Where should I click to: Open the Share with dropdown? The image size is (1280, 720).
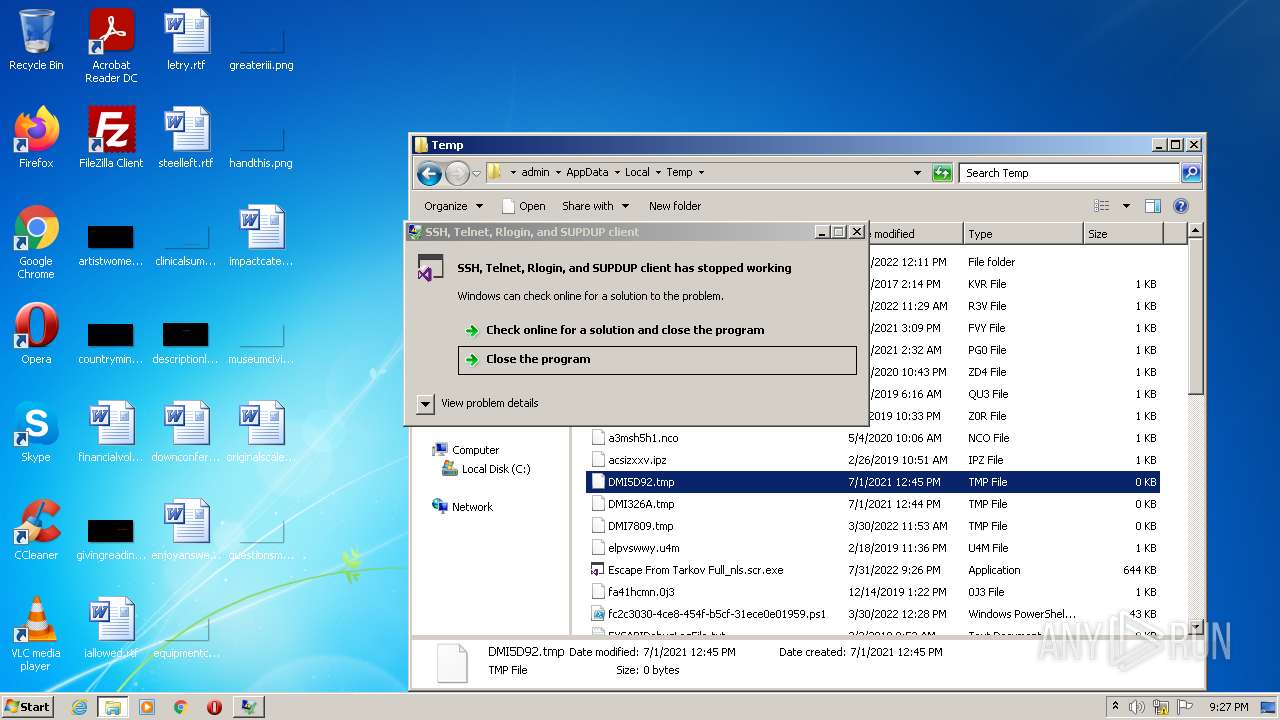pyautogui.click(x=596, y=206)
